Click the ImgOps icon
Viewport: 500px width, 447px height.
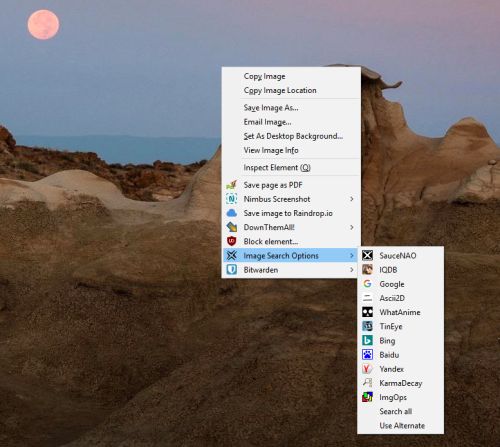click(367, 397)
